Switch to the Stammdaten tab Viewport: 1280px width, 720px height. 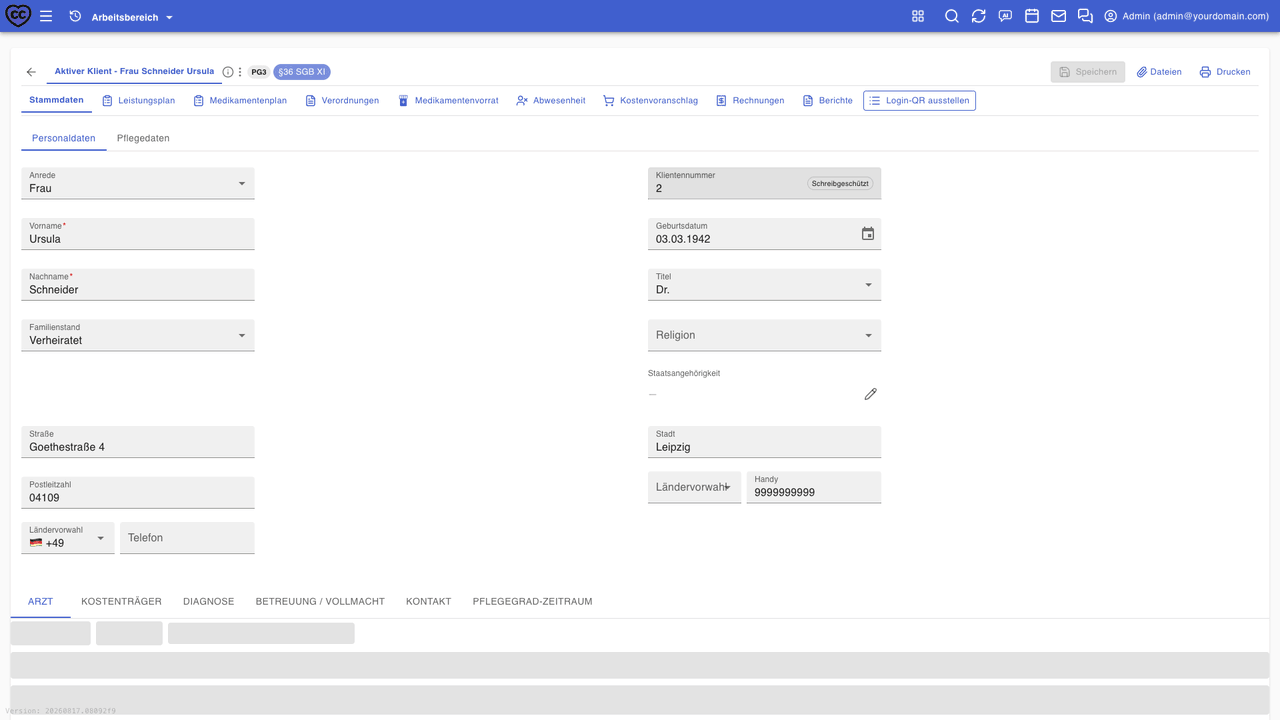pos(57,100)
